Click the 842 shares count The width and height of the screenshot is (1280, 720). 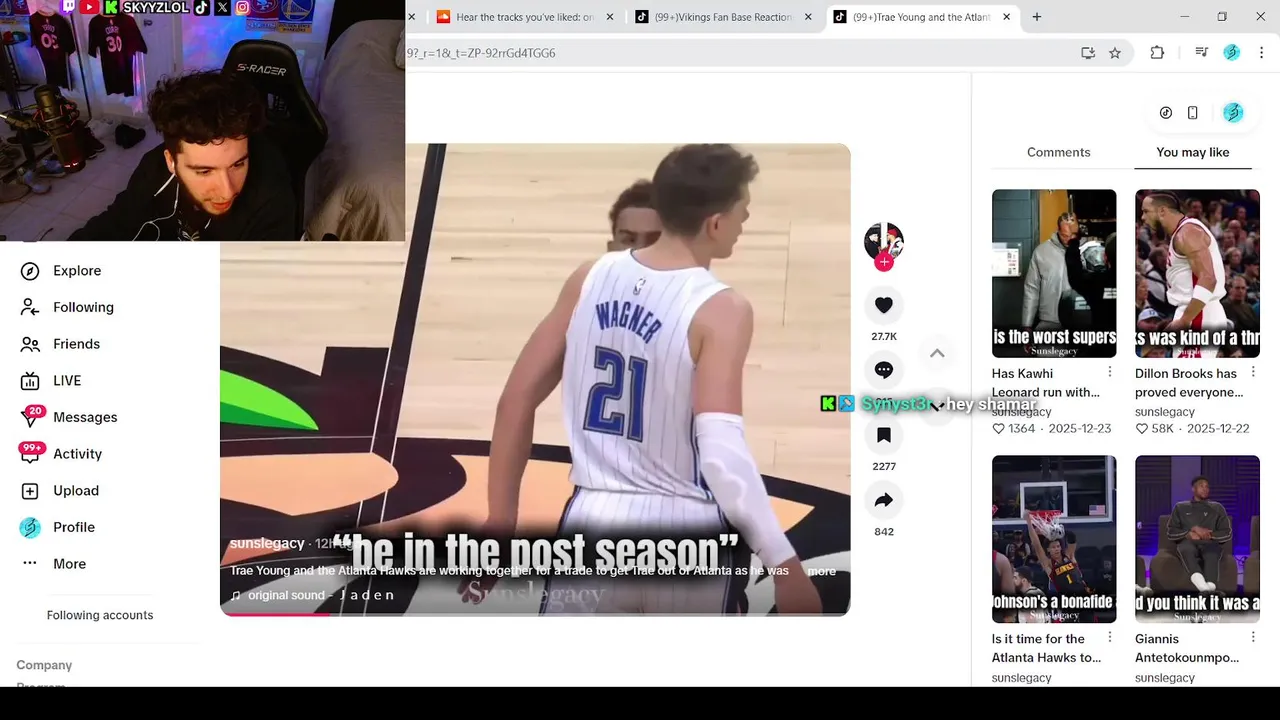[x=883, y=532]
